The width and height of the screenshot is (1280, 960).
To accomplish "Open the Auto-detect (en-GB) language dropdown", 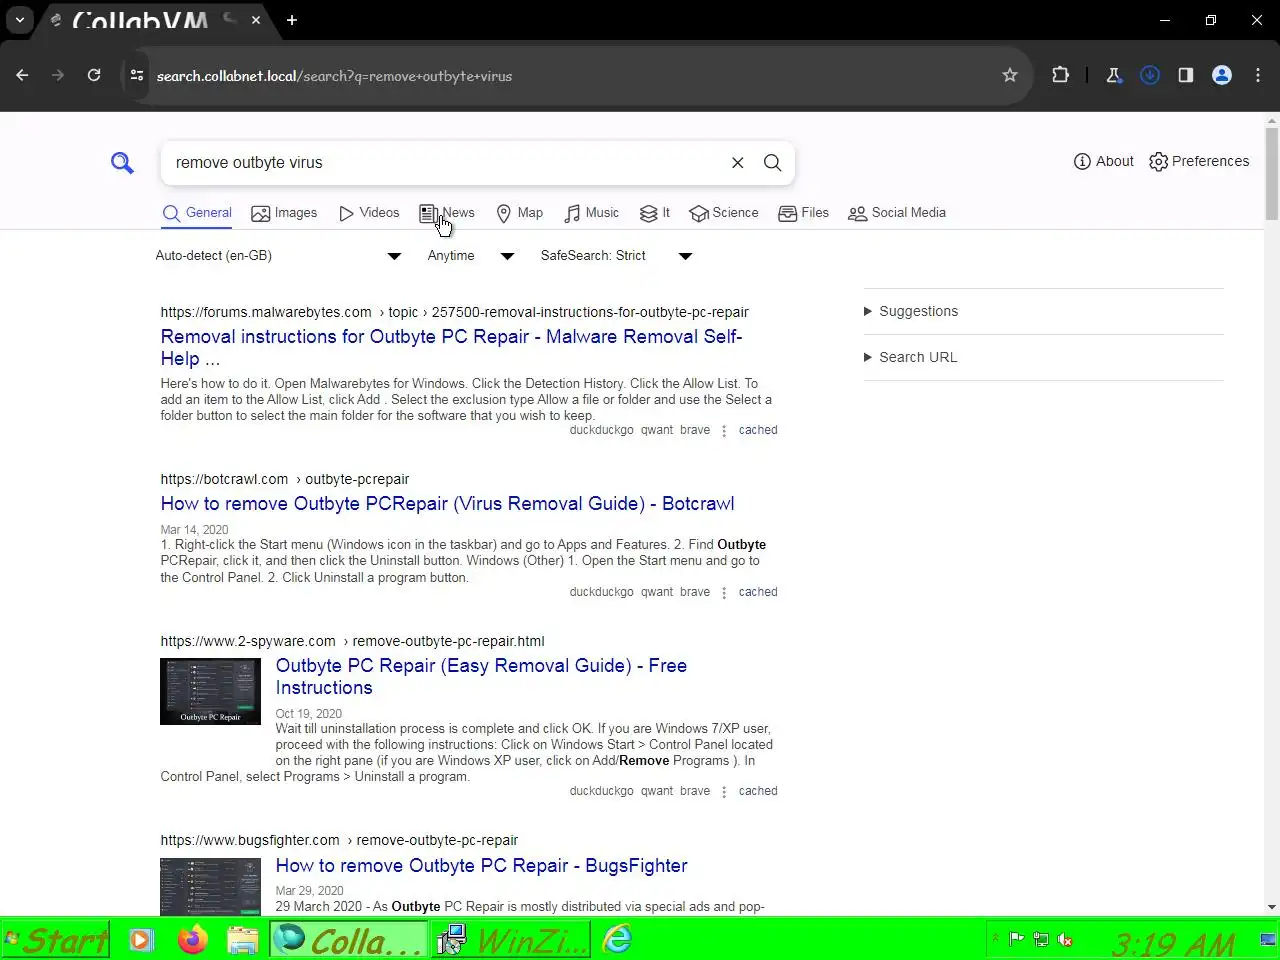I will (x=278, y=255).
